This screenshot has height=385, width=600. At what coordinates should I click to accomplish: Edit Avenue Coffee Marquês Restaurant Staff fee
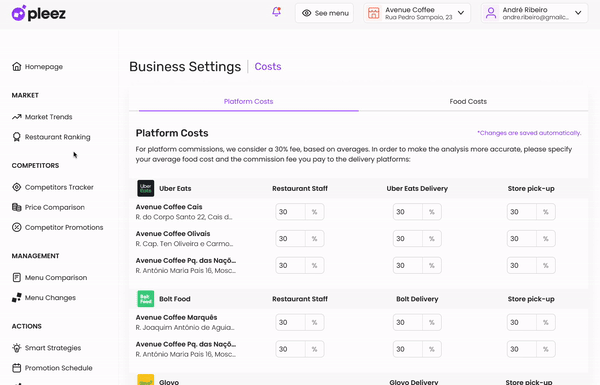click(290, 322)
